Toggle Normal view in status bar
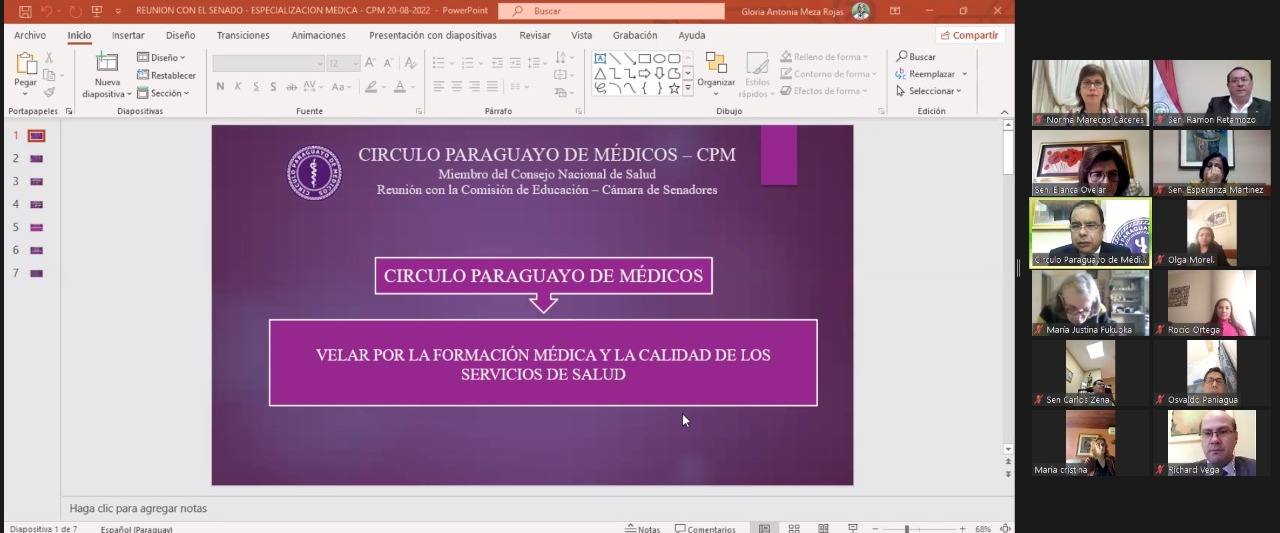The width and height of the screenshot is (1280, 533). 764,528
